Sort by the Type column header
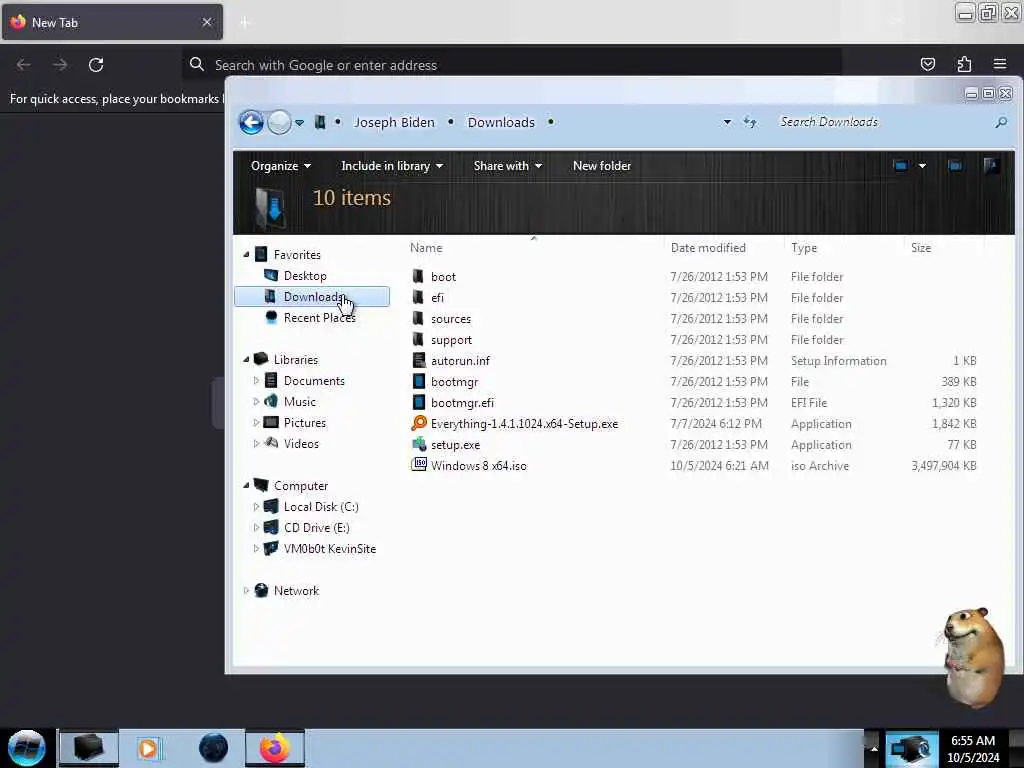 pyautogui.click(x=803, y=248)
